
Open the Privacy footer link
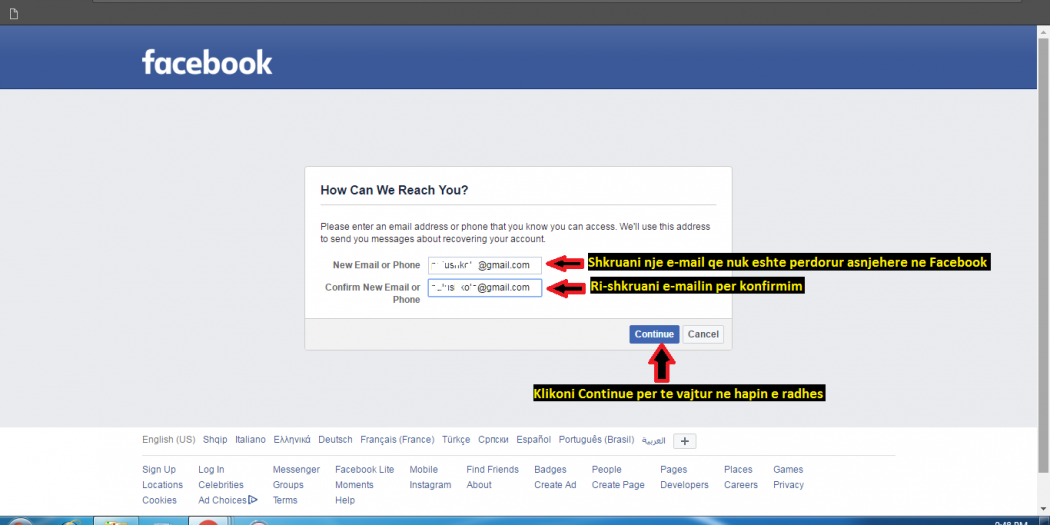(789, 485)
